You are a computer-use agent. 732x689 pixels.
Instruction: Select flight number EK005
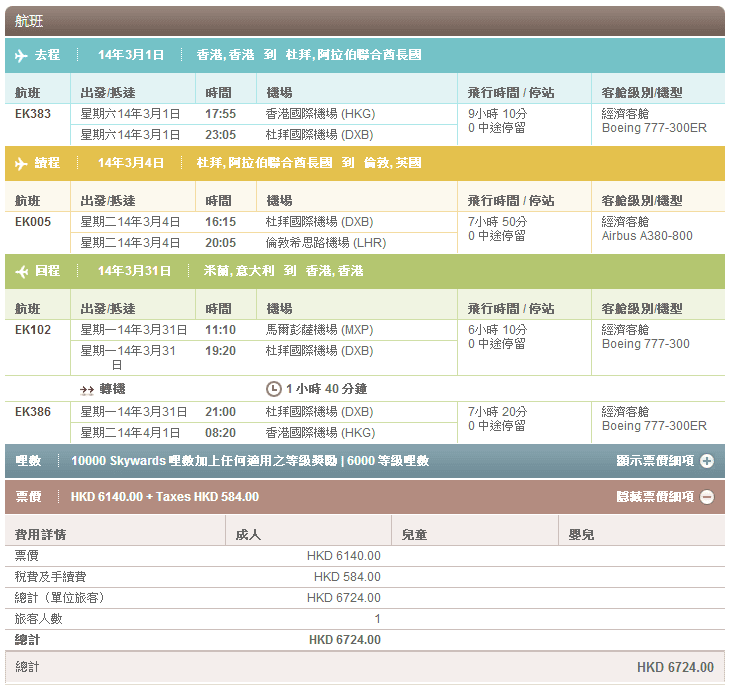pos(34,222)
